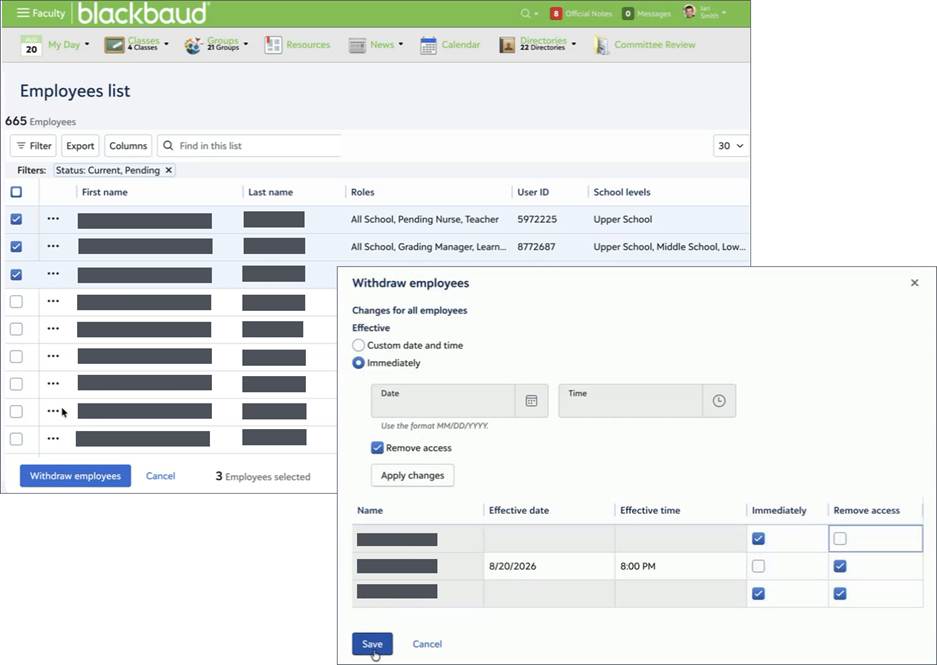This screenshot has width=937, height=665.
Task: Open the Committee Review menu item
Action: tap(655, 45)
